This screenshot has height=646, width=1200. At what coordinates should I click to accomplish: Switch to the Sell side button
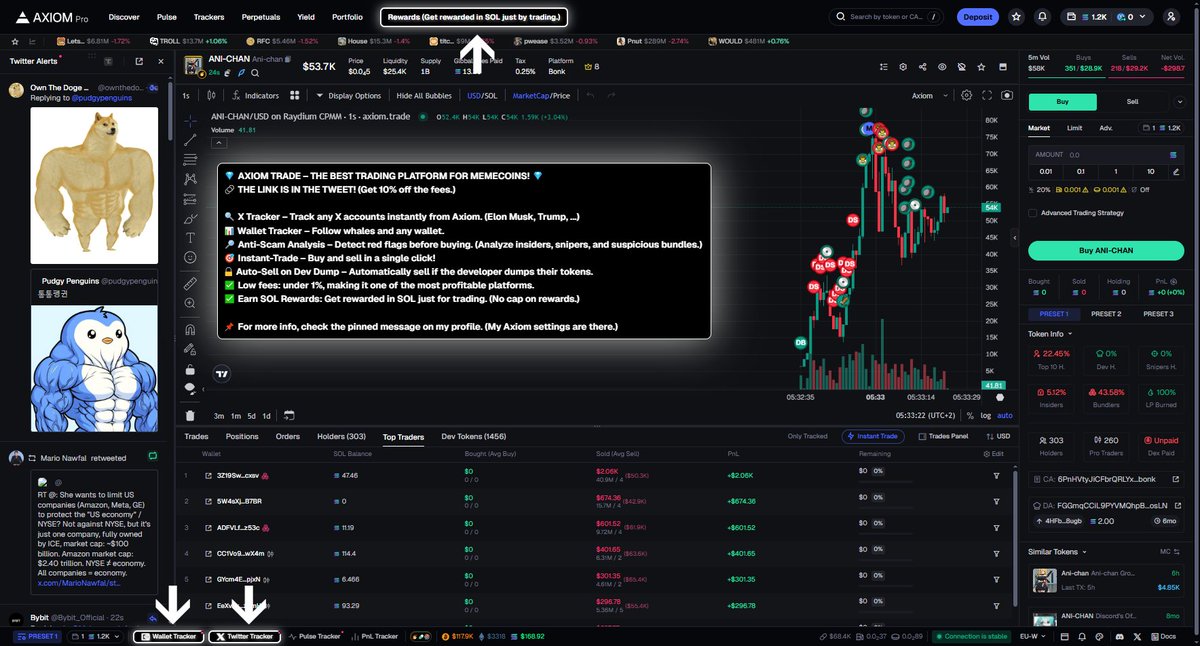1132,101
